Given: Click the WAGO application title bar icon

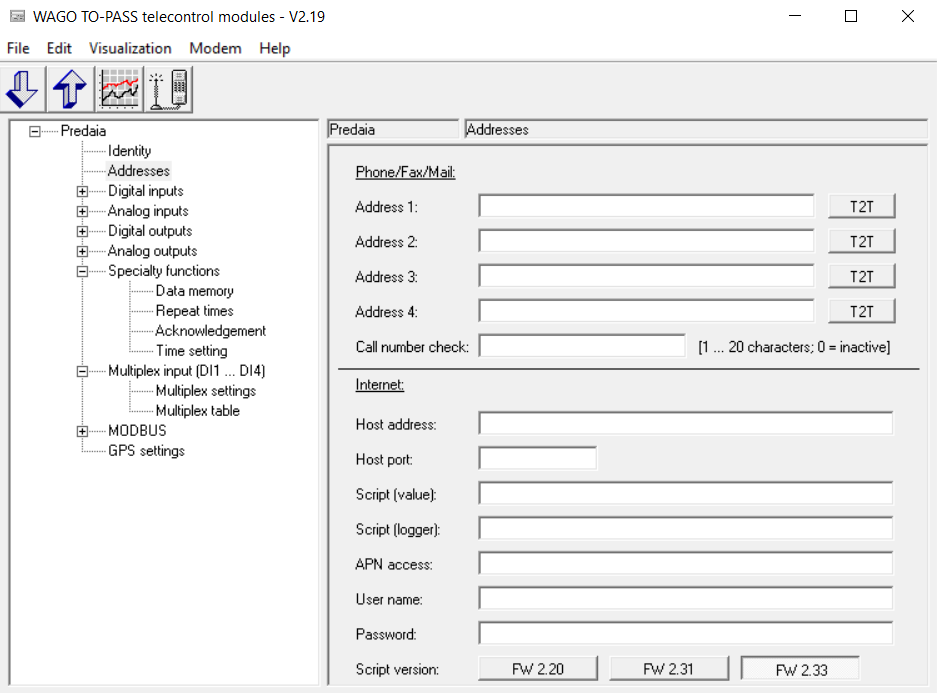Looking at the screenshot, I should coord(18,16).
